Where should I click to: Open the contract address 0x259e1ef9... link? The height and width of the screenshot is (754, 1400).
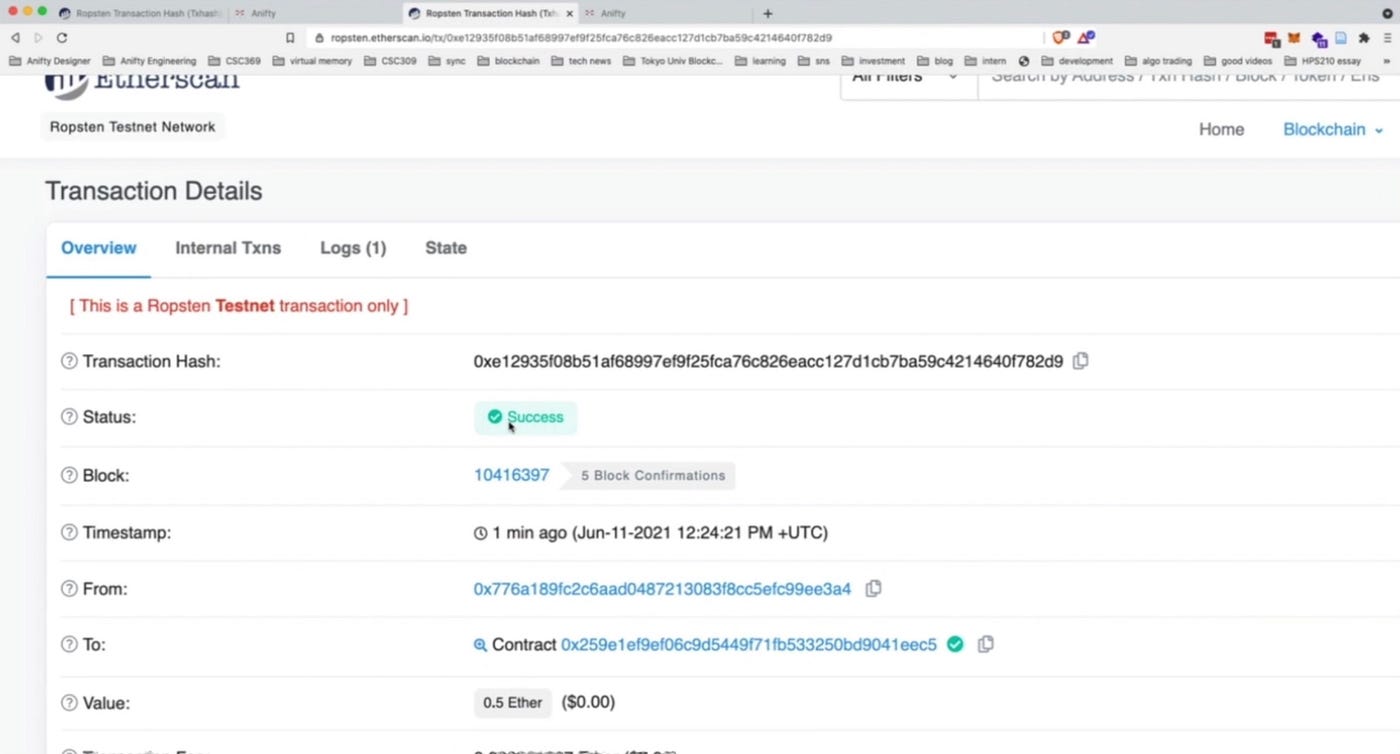749,645
